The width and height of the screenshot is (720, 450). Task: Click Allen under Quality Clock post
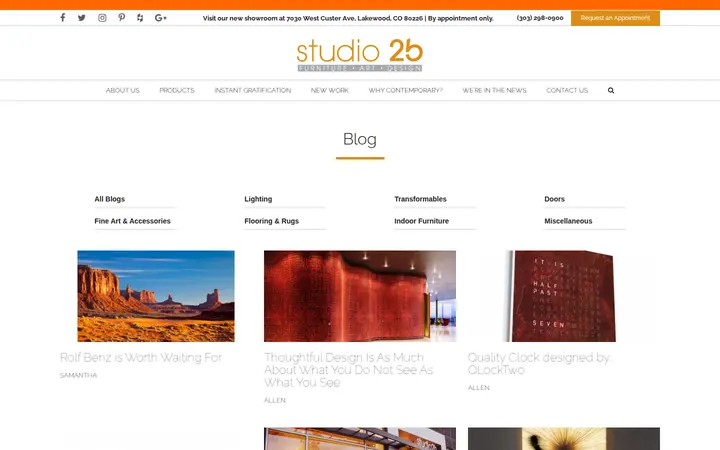(x=478, y=388)
